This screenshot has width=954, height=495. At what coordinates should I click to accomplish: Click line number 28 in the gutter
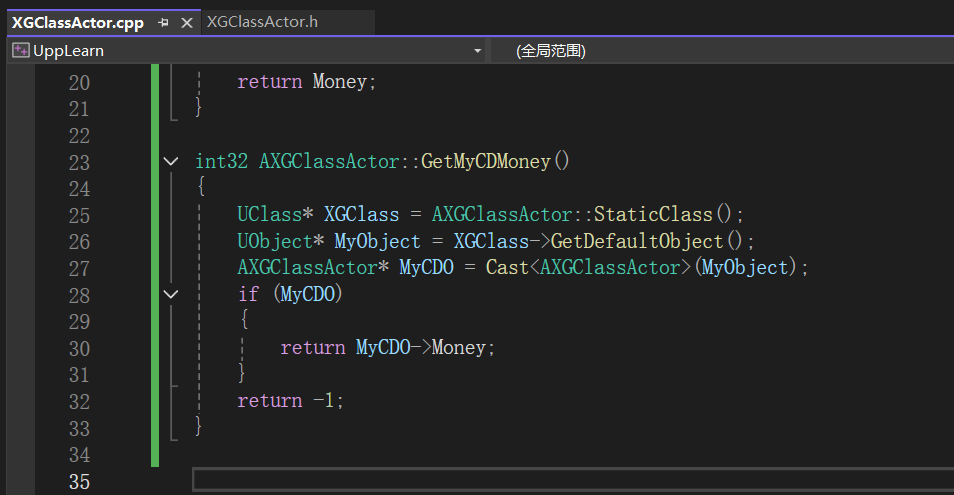tap(79, 296)
